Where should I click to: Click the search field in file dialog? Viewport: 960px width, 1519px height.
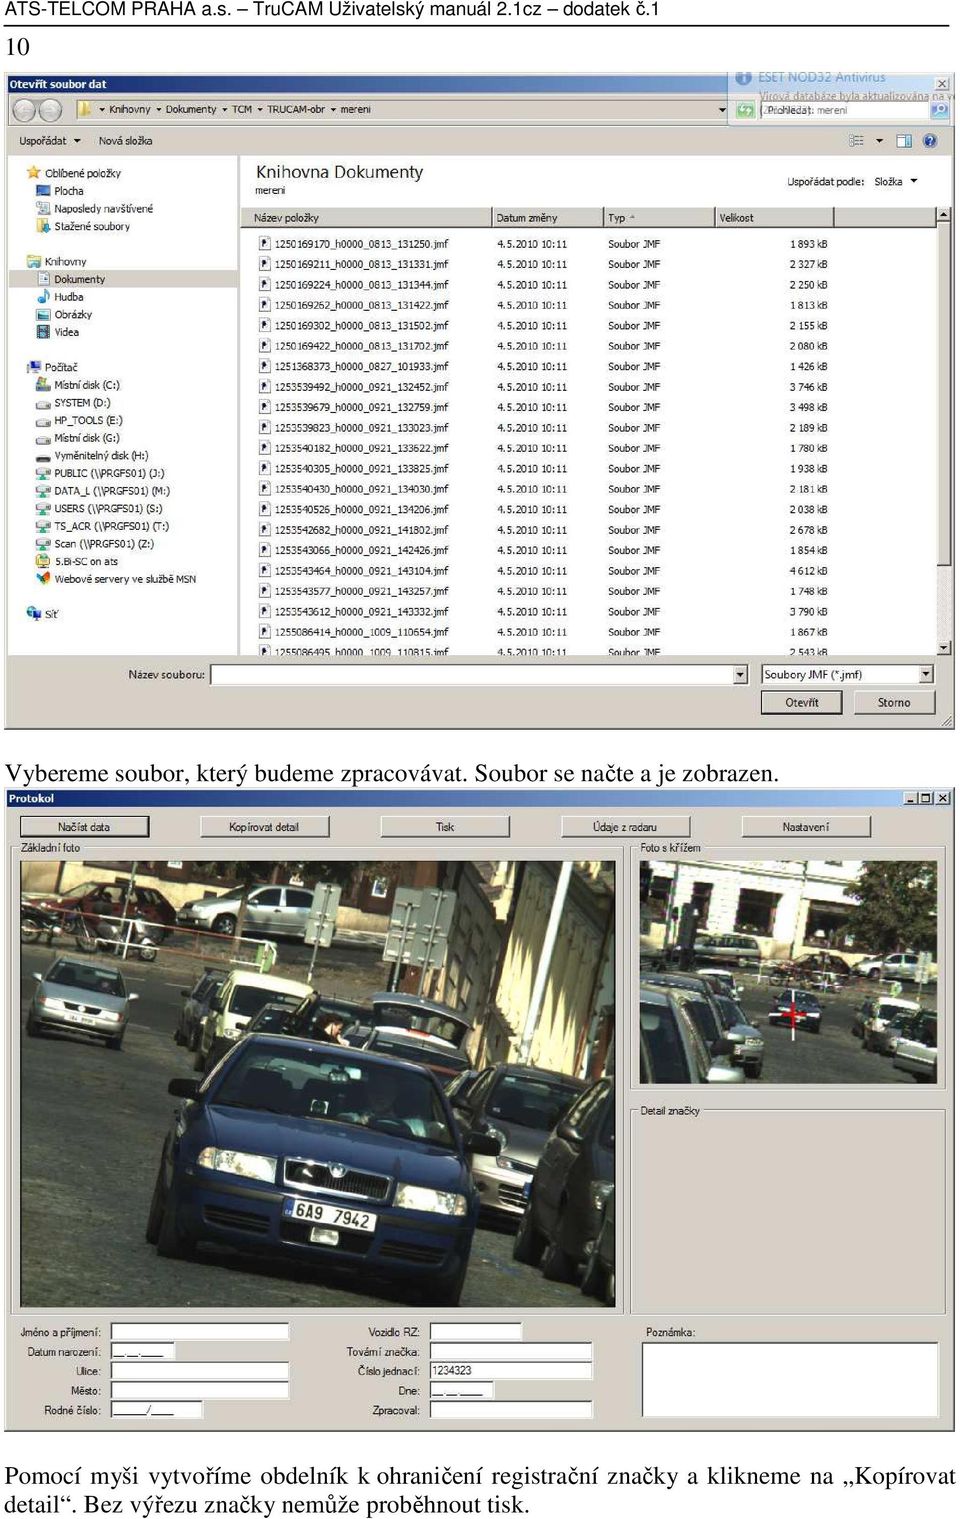pos(844,110)
